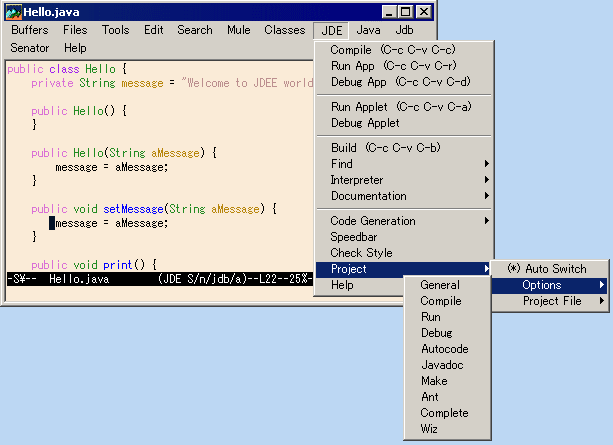The height and width of the screenshot is (445, 613).
Task: Expand the Options submenu under Project
Action: click(x=550, y=285)
